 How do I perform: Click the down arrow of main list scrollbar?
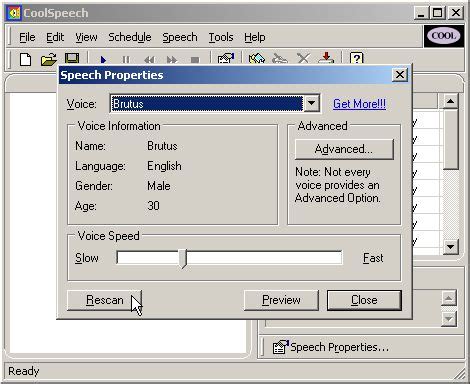tap(450, 247)
